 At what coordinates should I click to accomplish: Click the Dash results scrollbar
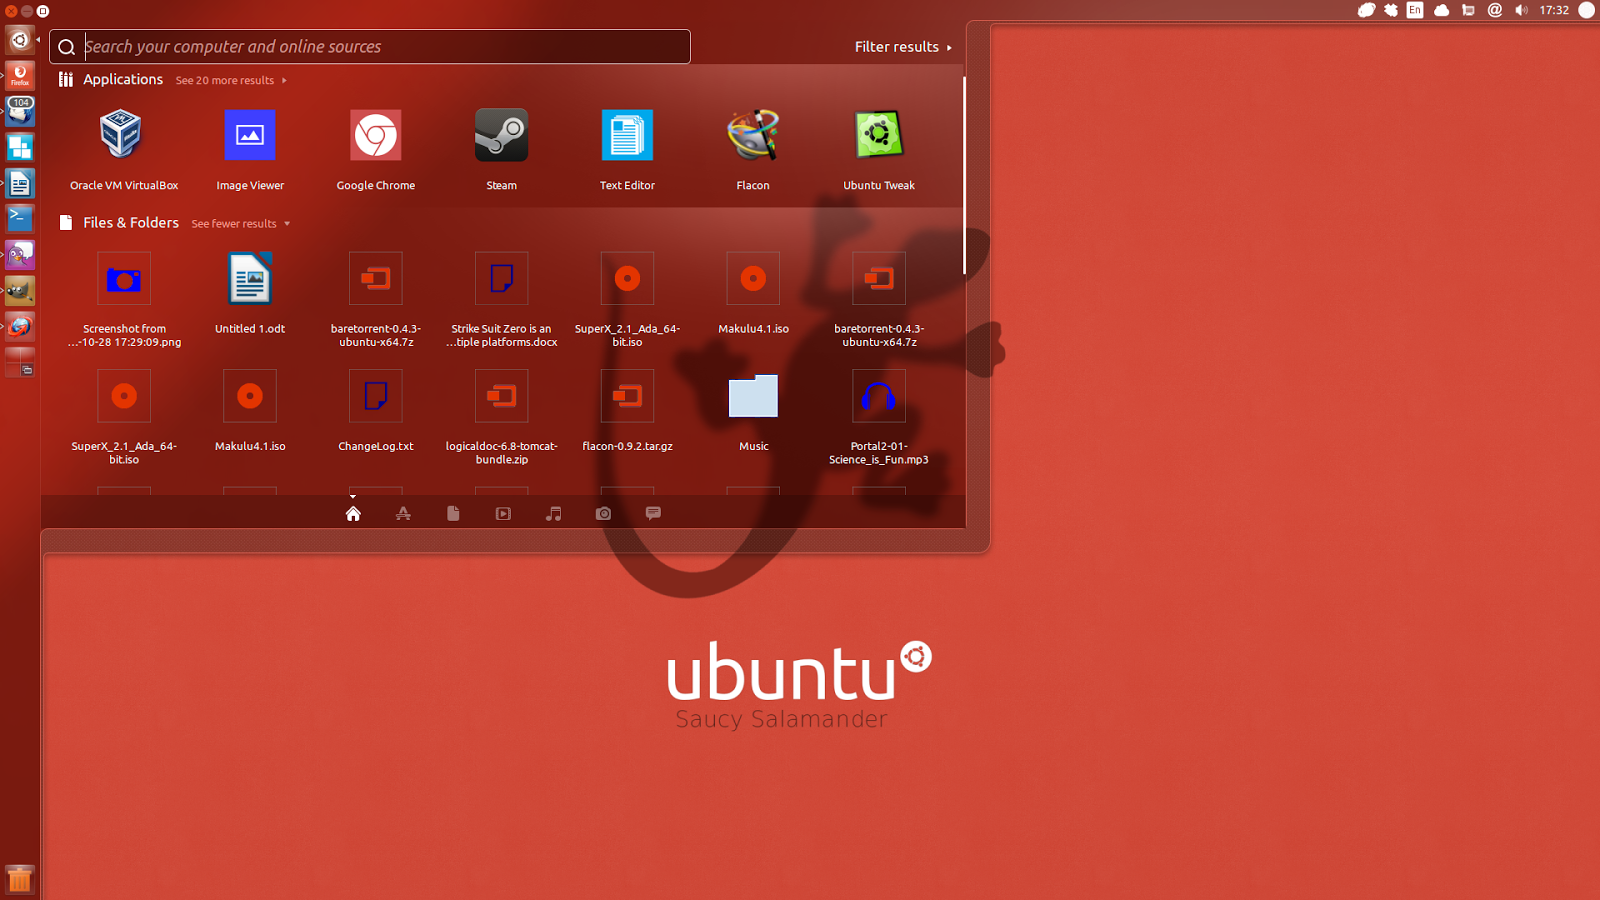964,175
